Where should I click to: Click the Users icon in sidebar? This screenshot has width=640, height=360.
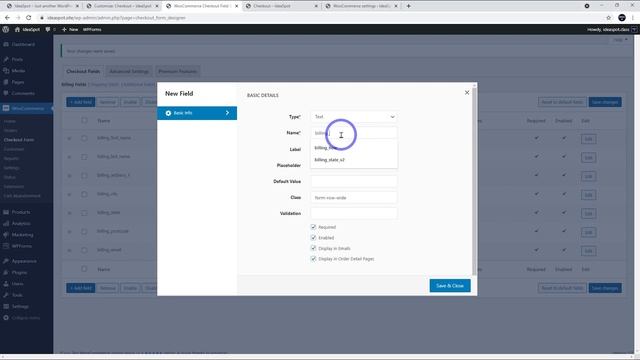tap(6, 284)
